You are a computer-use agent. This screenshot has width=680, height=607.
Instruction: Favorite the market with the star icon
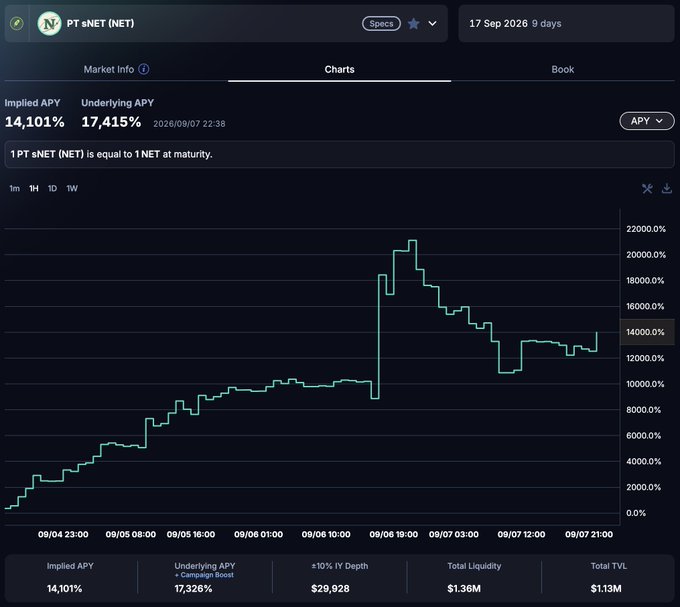(x=414, y=23)
